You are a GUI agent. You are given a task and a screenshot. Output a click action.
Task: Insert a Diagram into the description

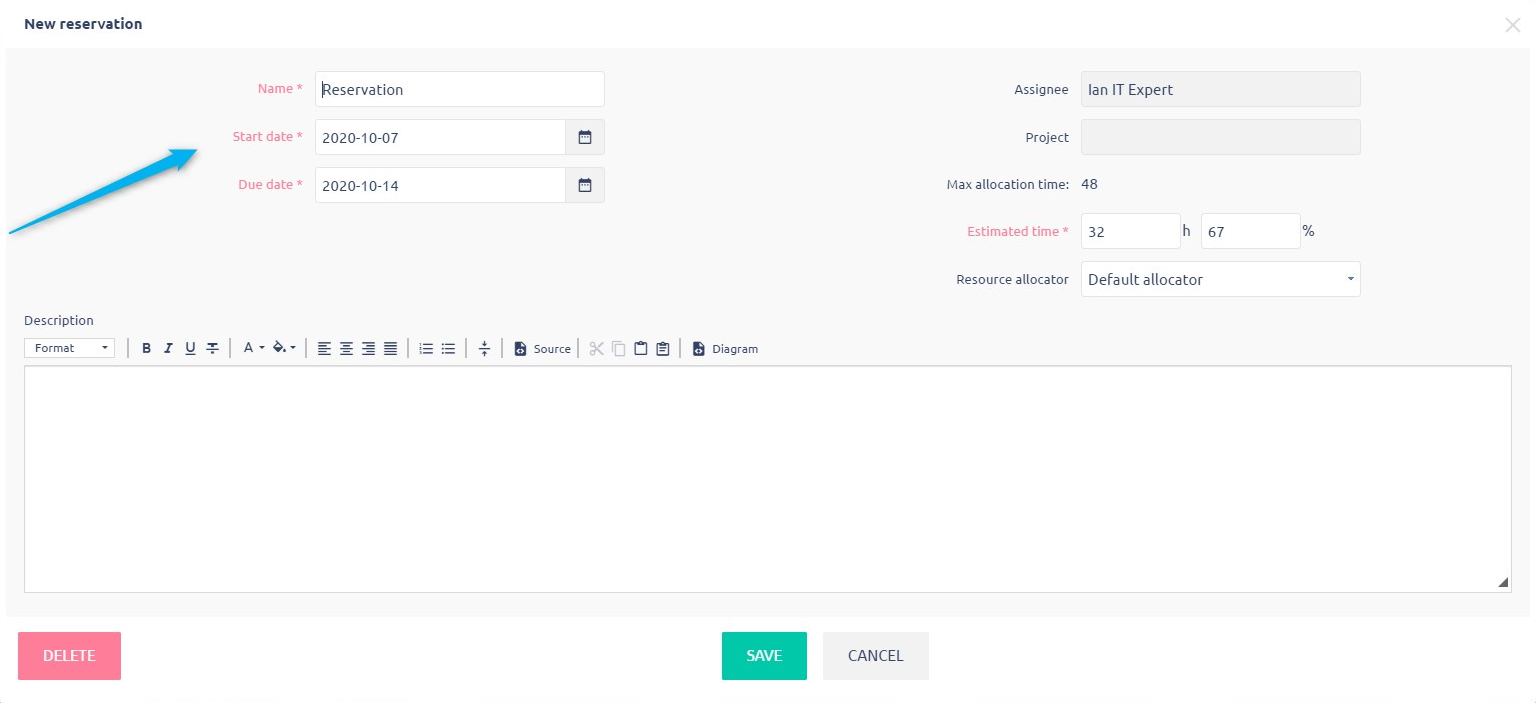(725, 349)
